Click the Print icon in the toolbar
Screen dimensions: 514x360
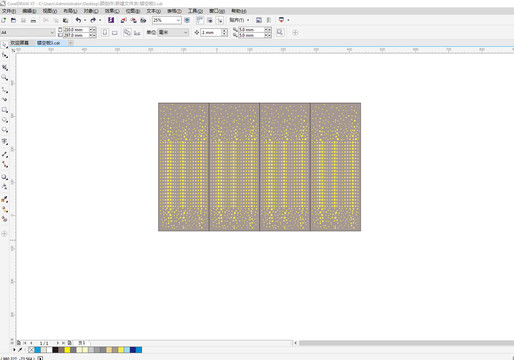(x=33, y=20)
